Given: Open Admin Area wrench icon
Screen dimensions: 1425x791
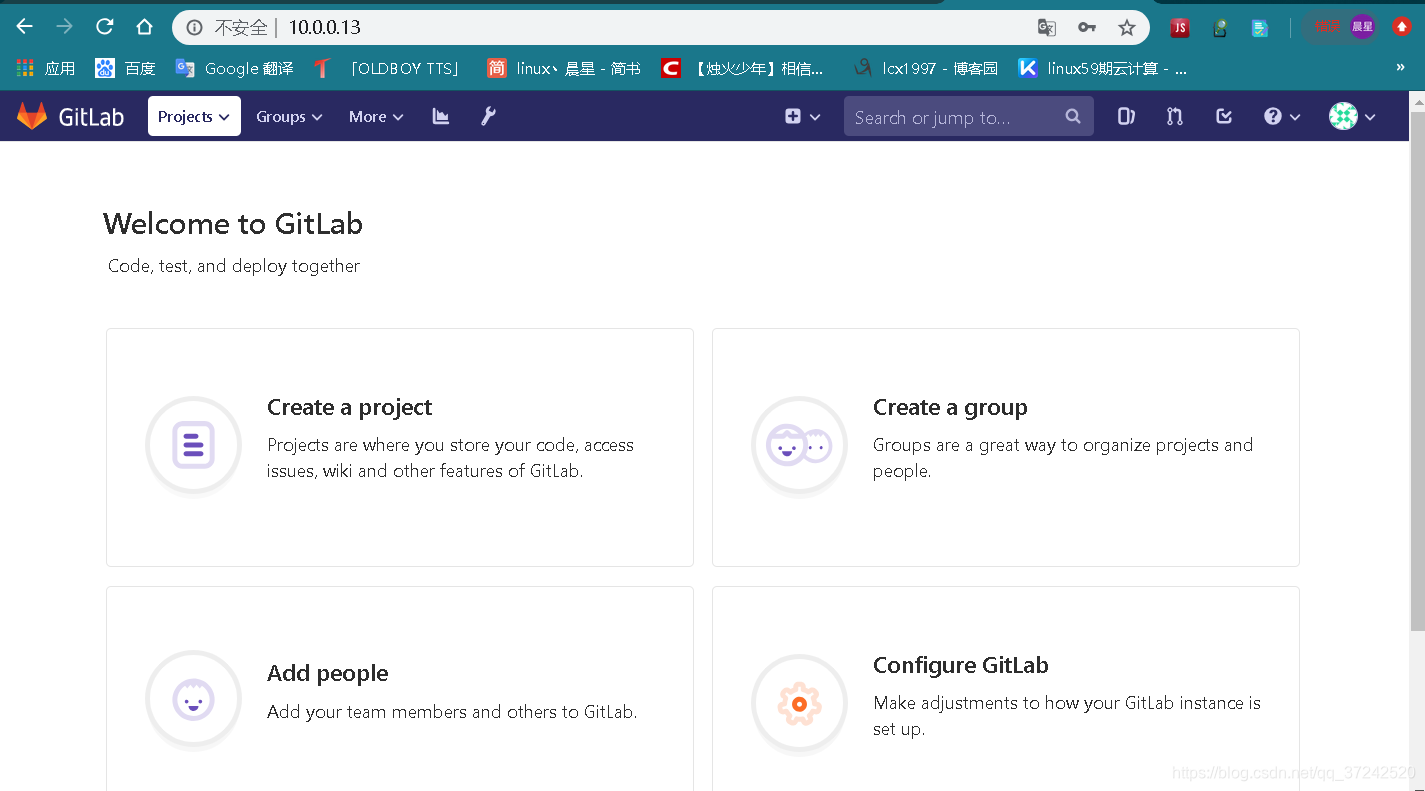Looking at the screenshot, I should pos(488,116).
